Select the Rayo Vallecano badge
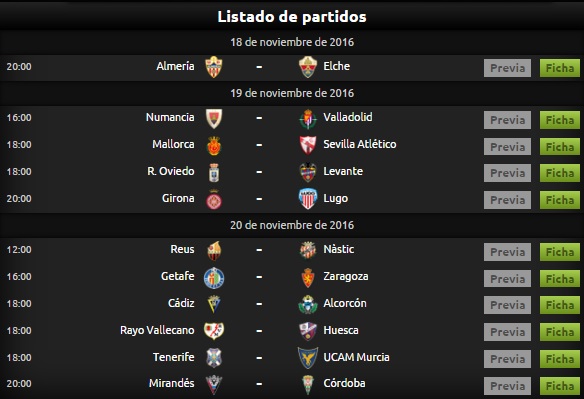This screenshot has height=399, width=584. [214, 331]
